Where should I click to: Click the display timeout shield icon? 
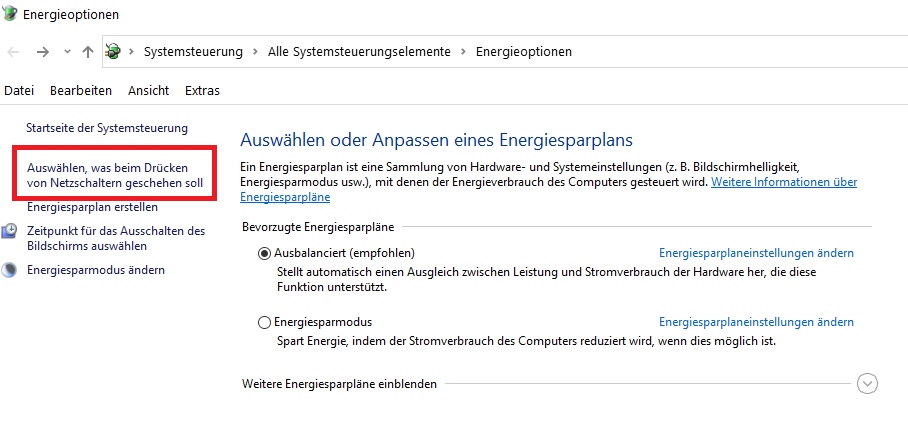tap(9, 231)
